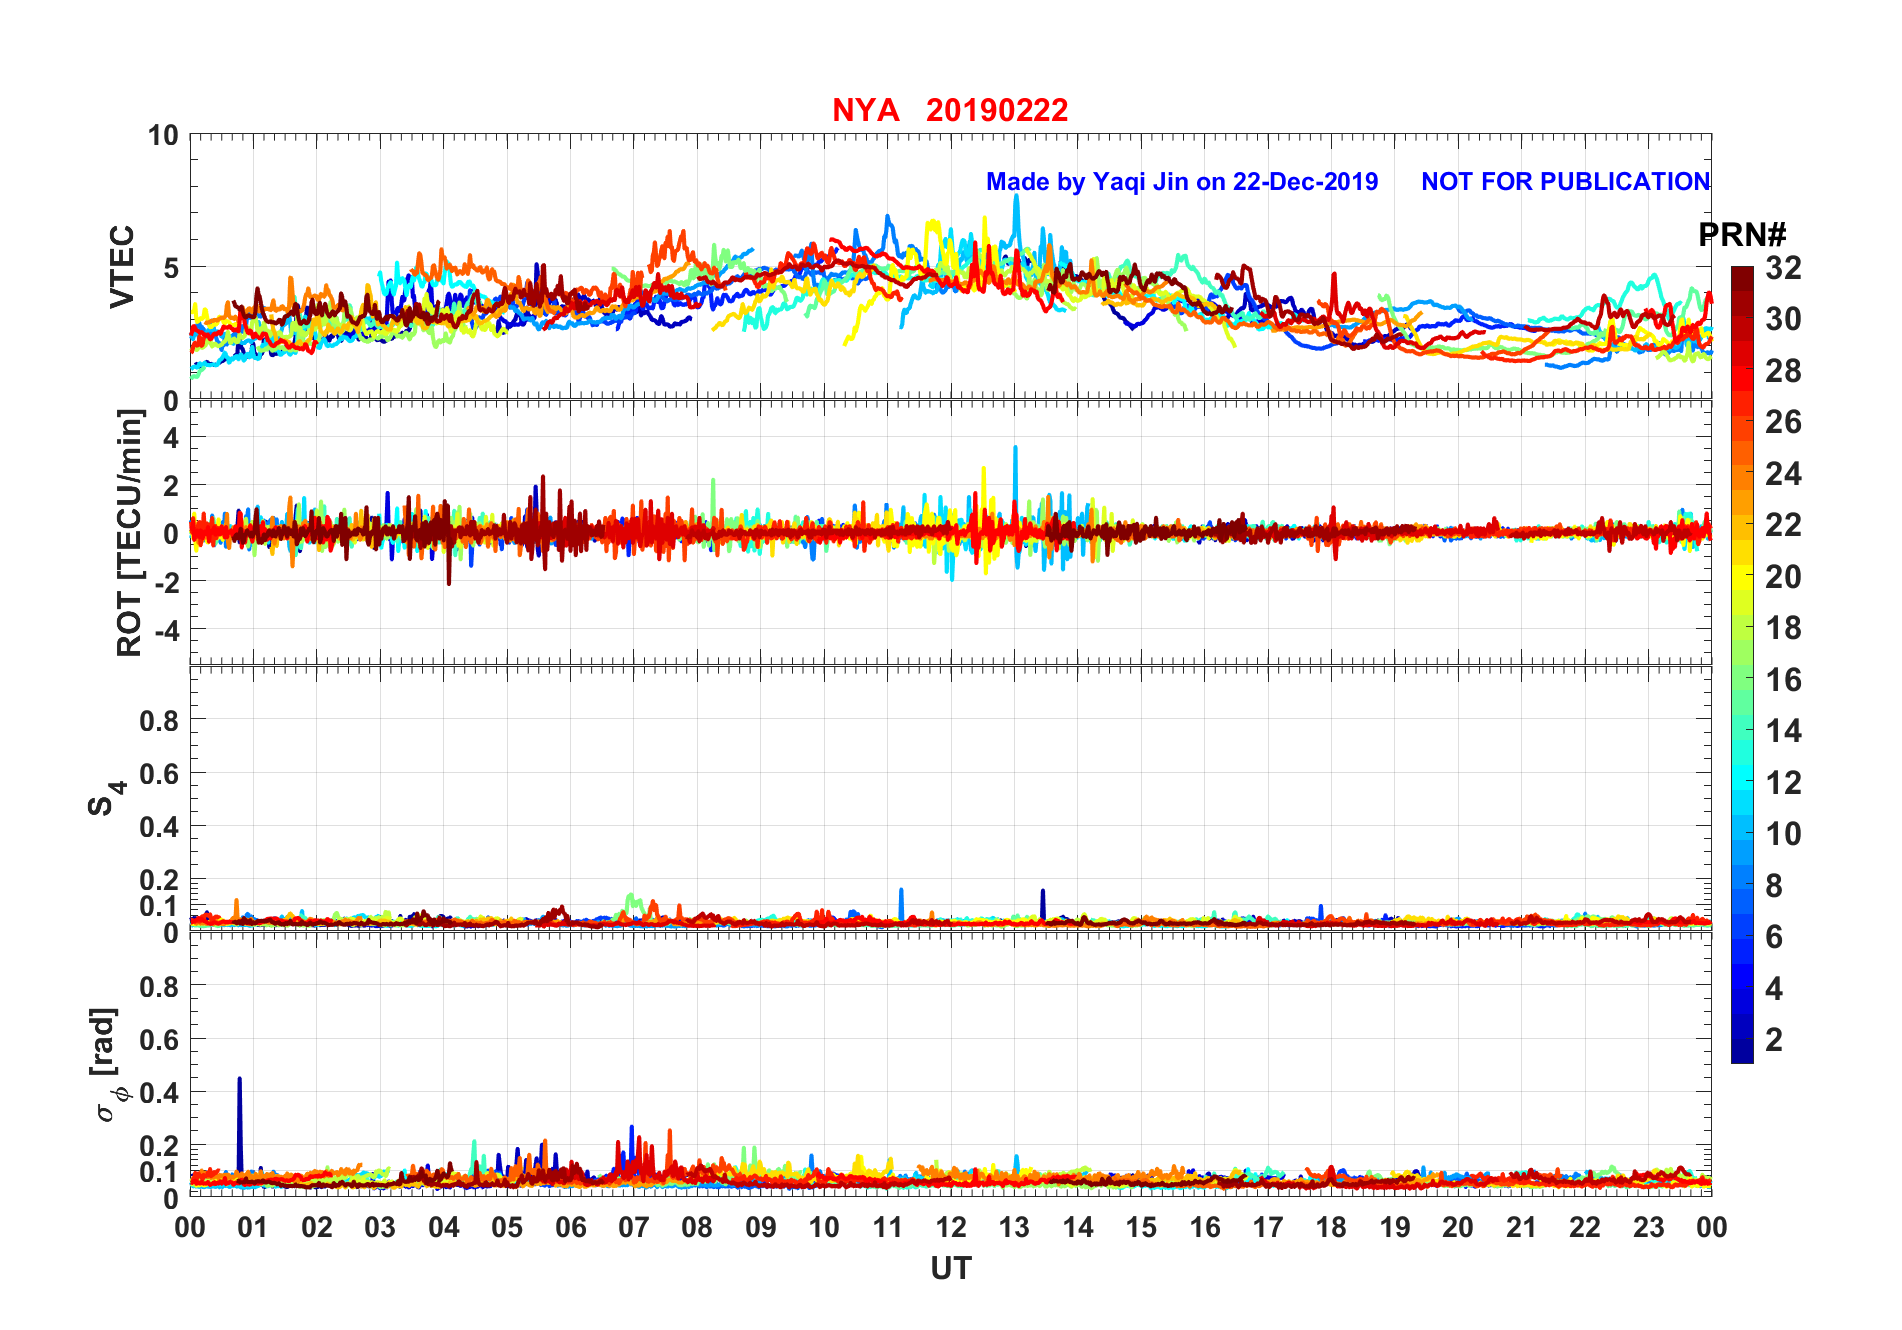Click the "S4" y-axis label

click(x=106, y=799)
